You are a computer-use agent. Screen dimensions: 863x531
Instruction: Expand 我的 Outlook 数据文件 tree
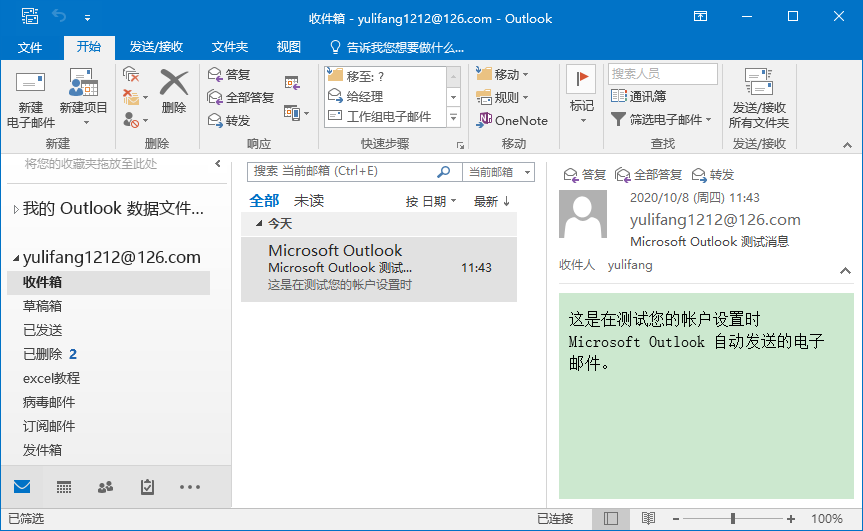[x=15, y=209]
